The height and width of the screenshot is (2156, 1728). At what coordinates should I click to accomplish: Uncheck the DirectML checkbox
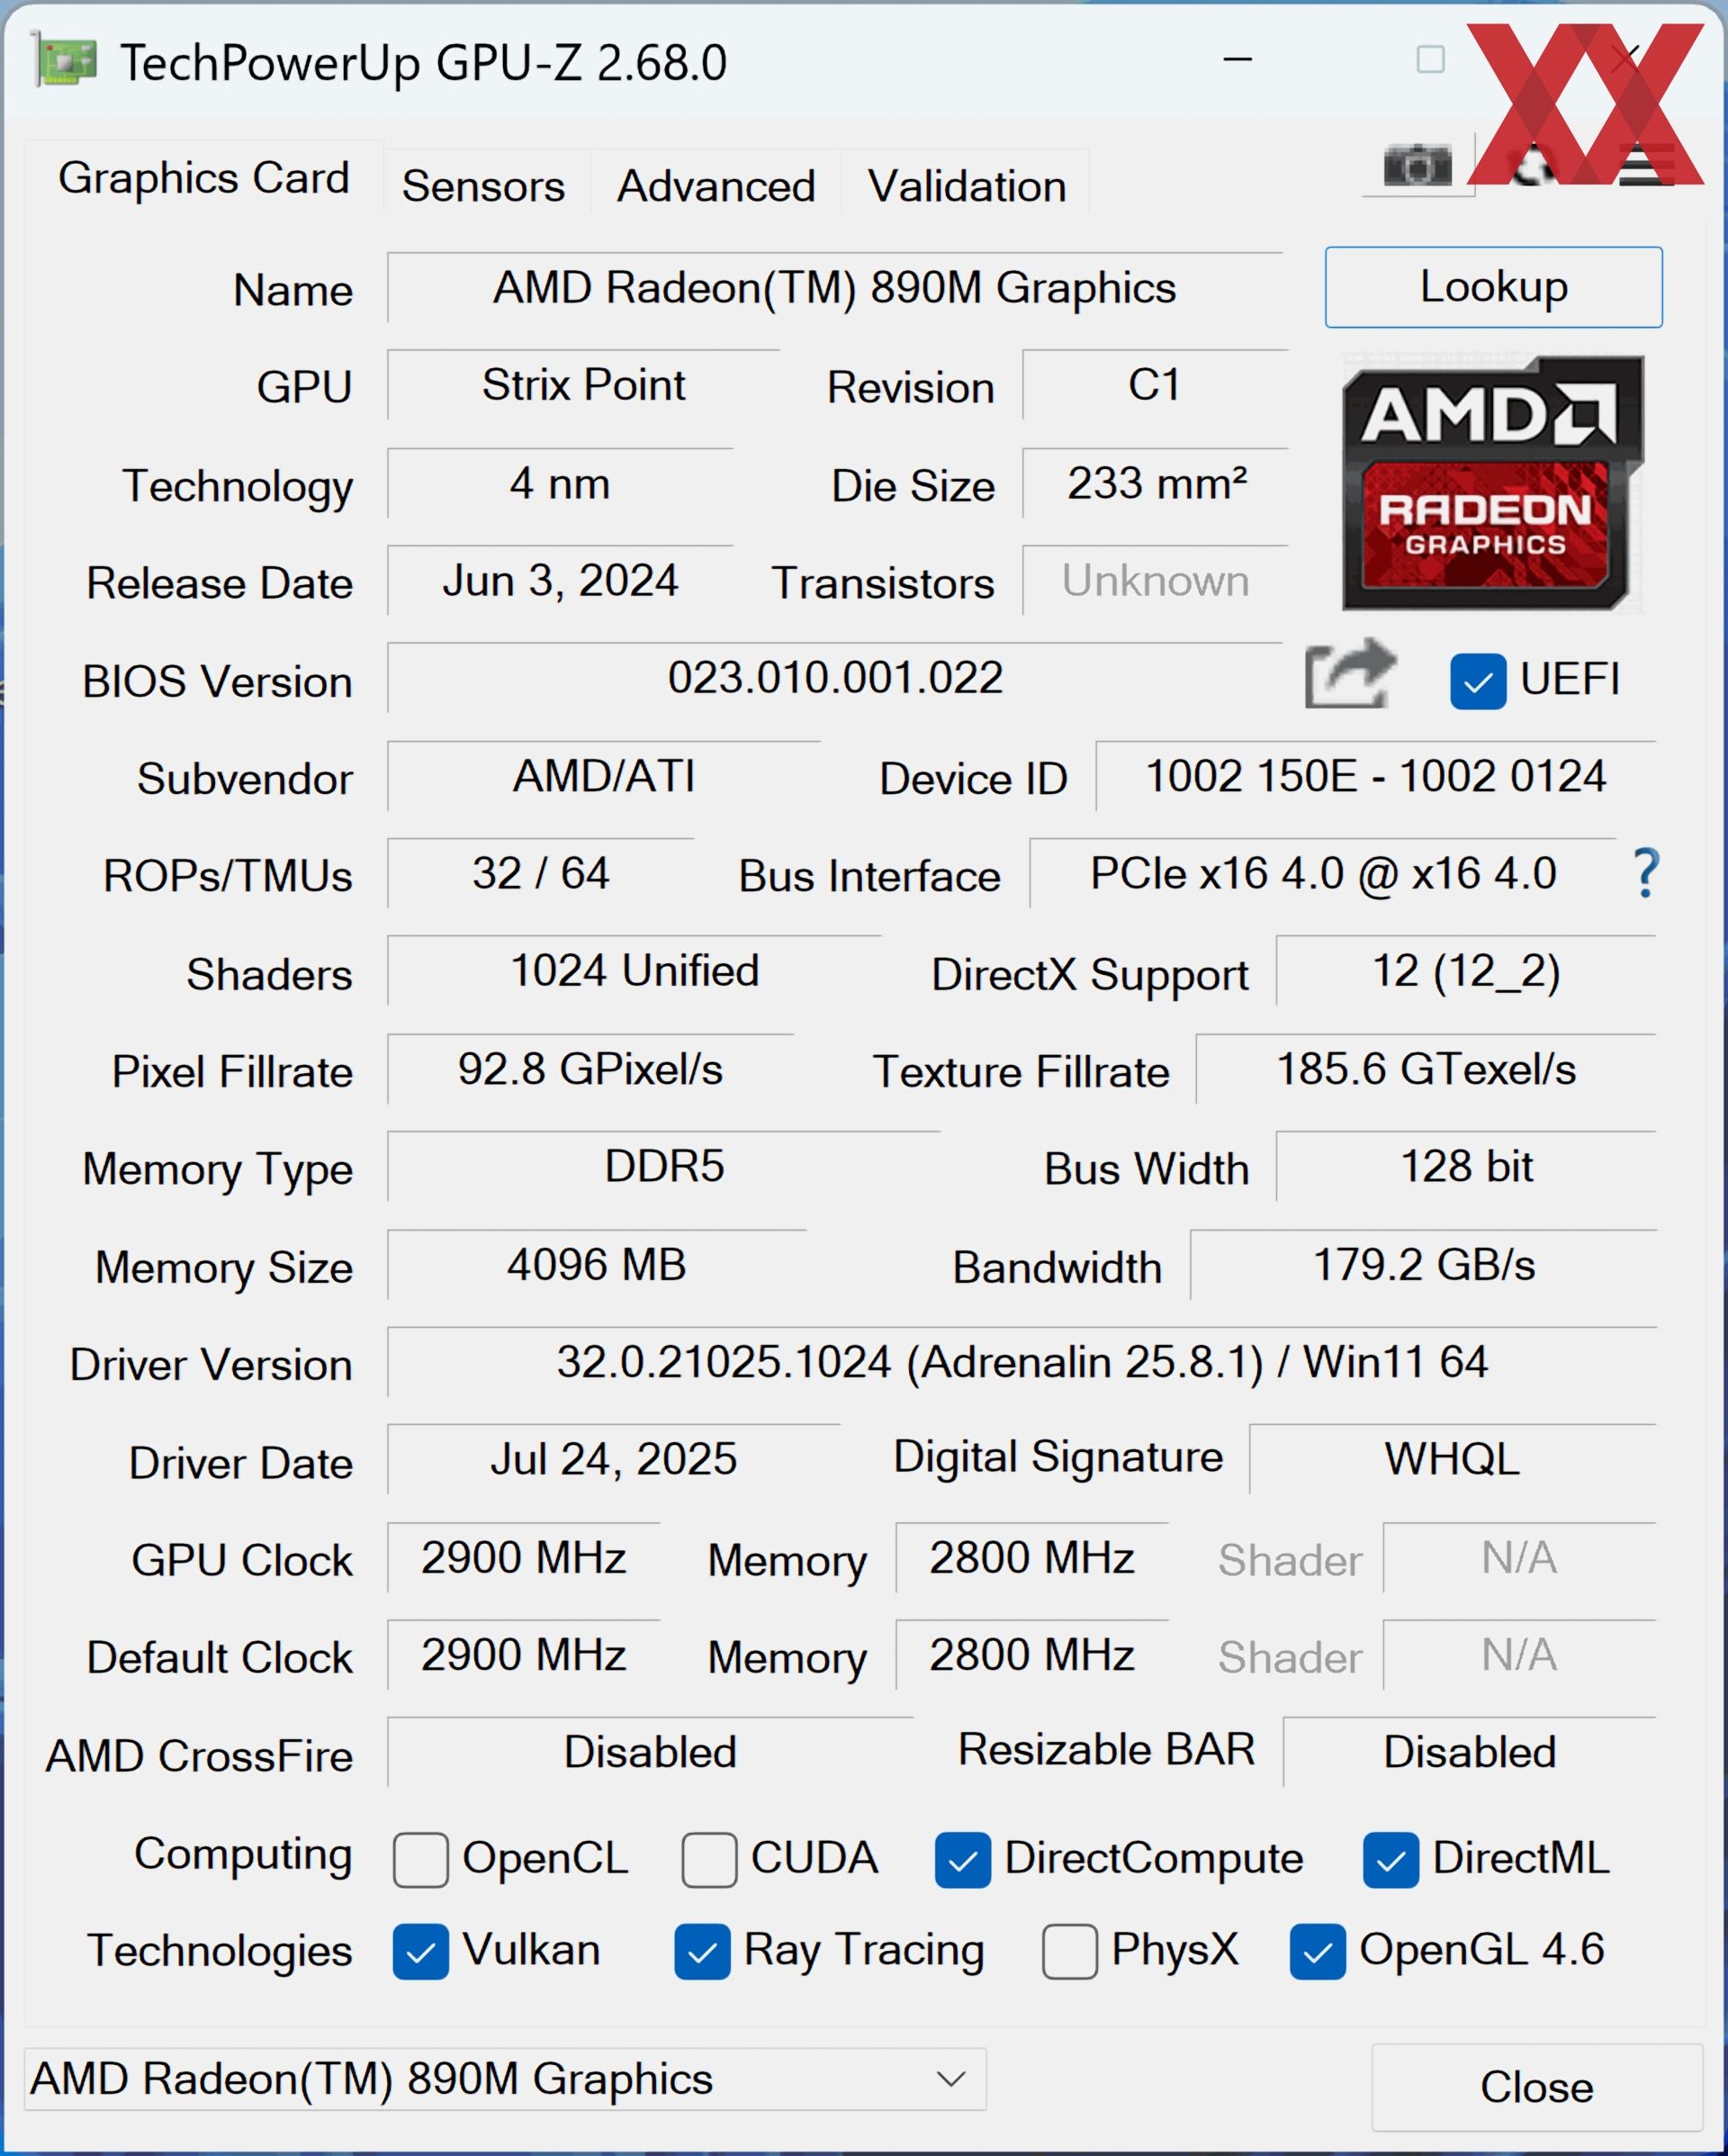tap(1389, 1860)
